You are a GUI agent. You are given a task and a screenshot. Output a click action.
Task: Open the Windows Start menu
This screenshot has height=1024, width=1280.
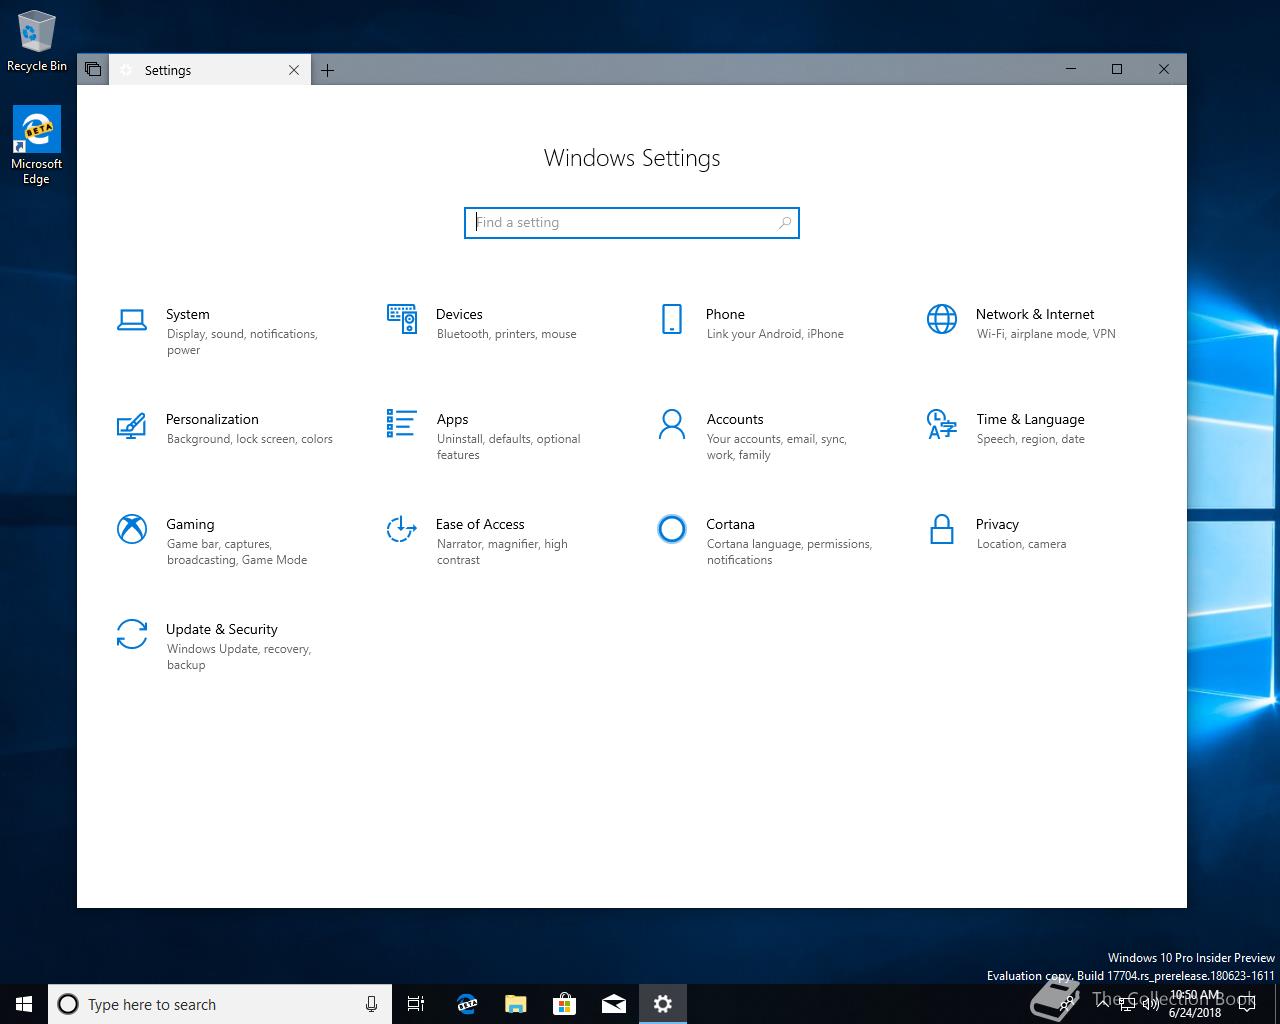click(24, 1004)
